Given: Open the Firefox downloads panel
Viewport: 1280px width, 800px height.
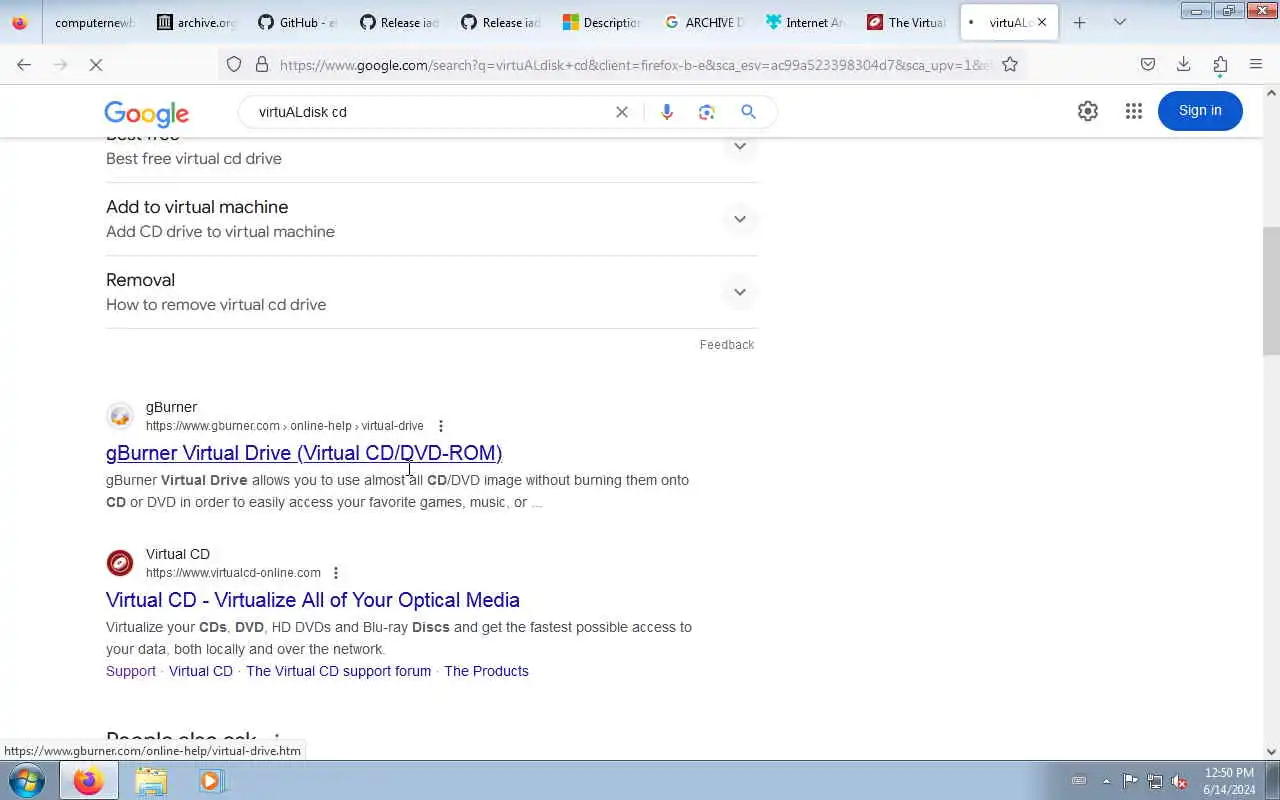Looking at the screenshot, I should tap(1184, 64).
